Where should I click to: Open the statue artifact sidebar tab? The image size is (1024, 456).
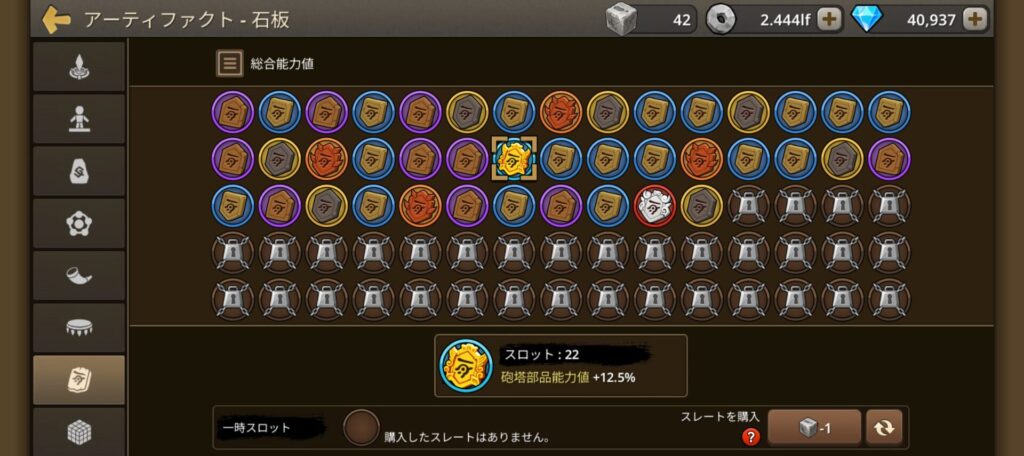pyautogui.click(x=79, y=119)
